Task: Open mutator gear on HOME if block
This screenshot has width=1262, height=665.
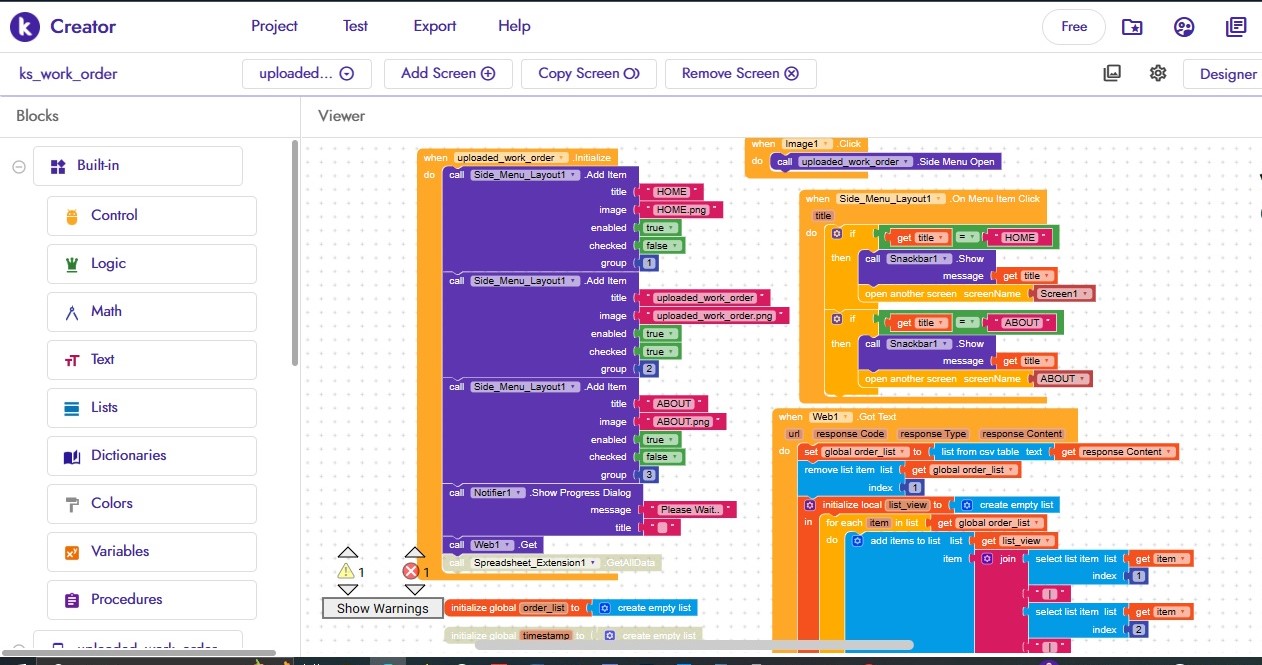Action: 837,233
